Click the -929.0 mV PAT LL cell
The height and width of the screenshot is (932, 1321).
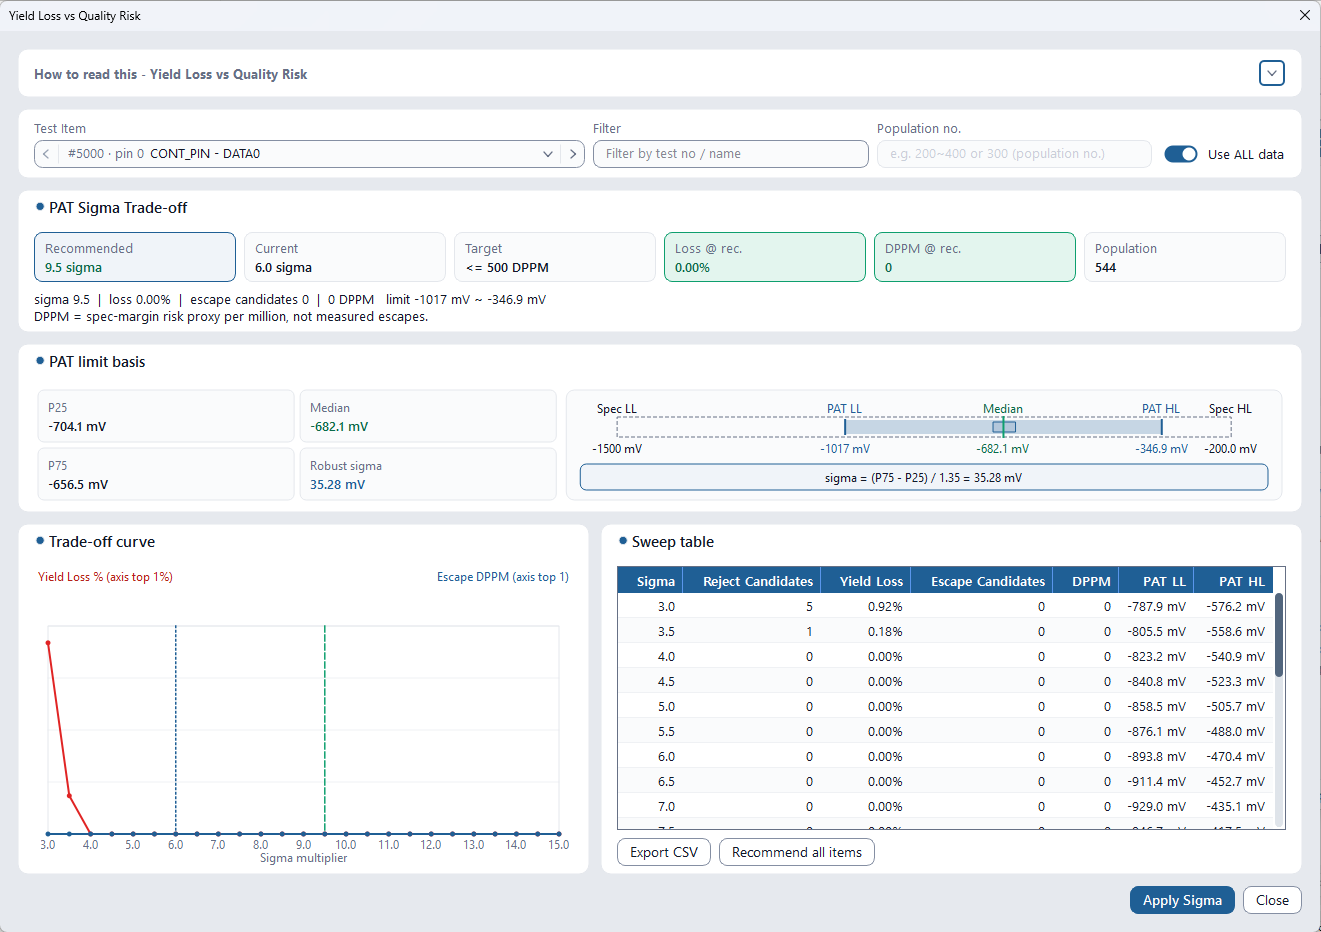tap(1156, 807)
